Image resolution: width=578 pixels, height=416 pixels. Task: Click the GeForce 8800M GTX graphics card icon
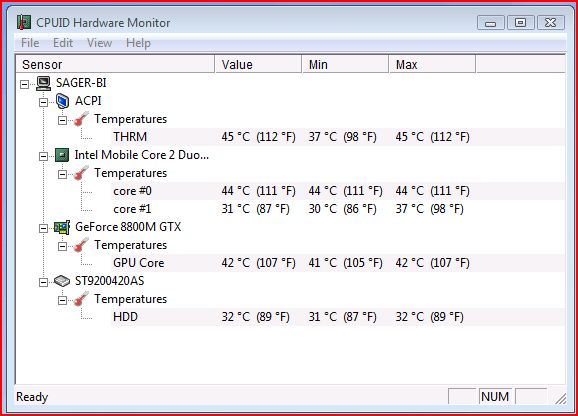point(62,227)
